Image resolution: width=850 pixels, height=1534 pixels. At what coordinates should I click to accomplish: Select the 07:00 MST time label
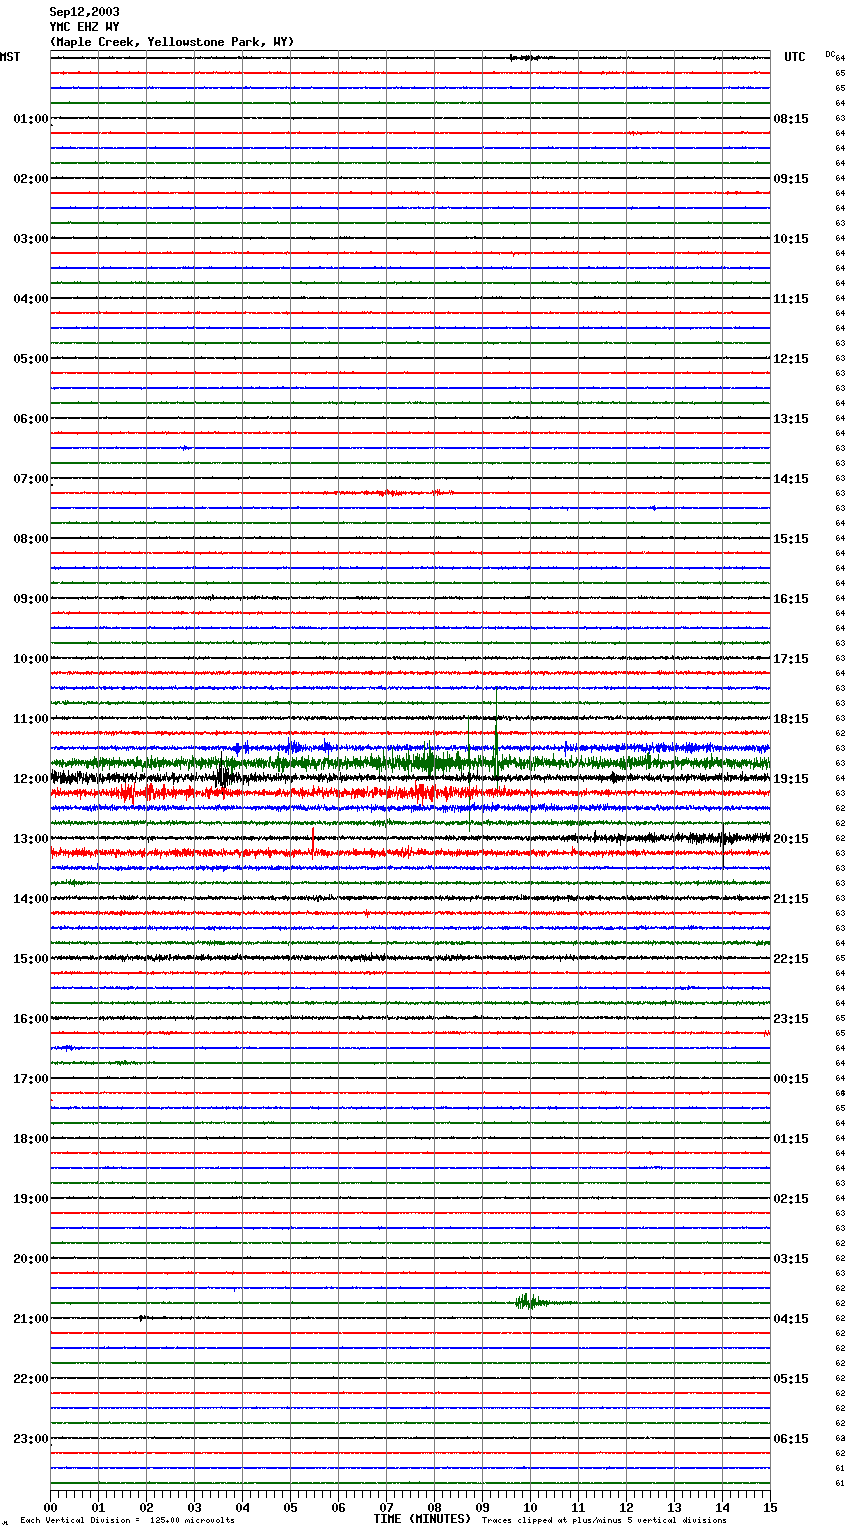pos(31,479)
